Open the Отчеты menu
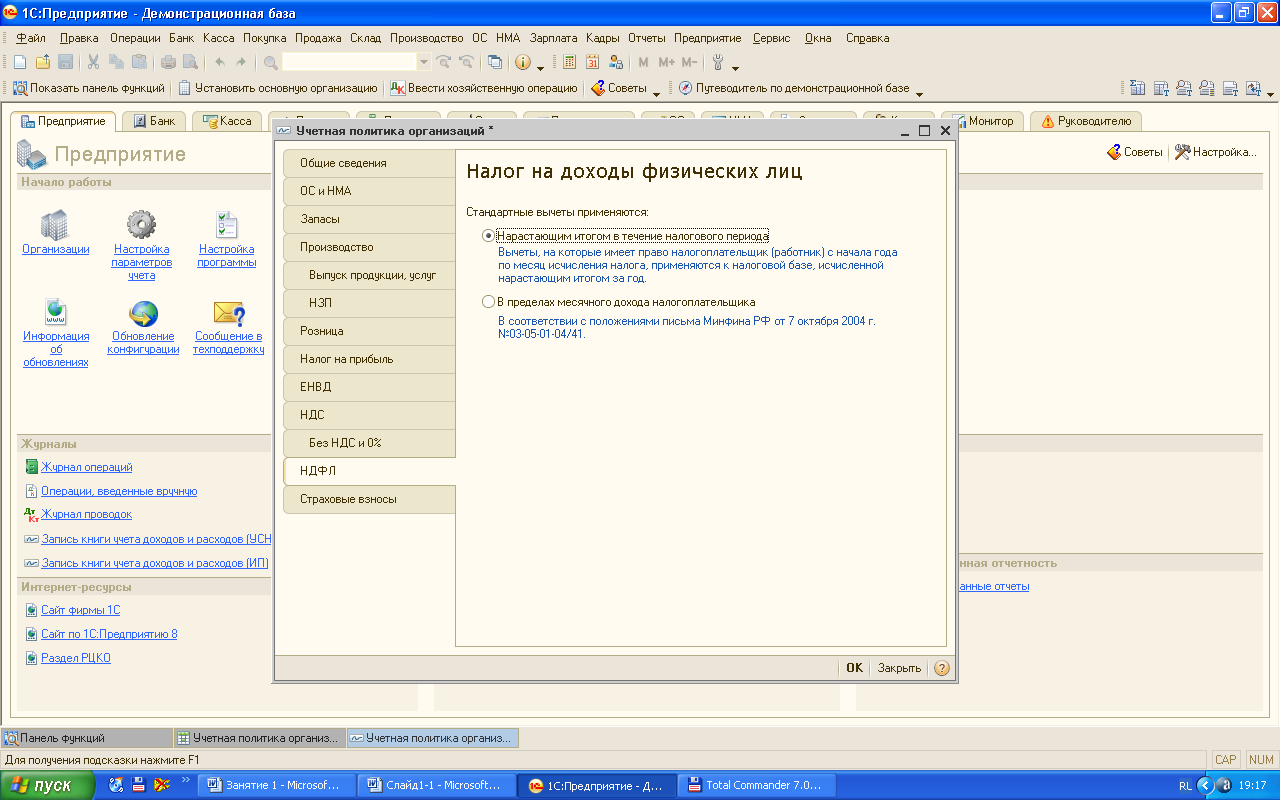 pos(647,38)
